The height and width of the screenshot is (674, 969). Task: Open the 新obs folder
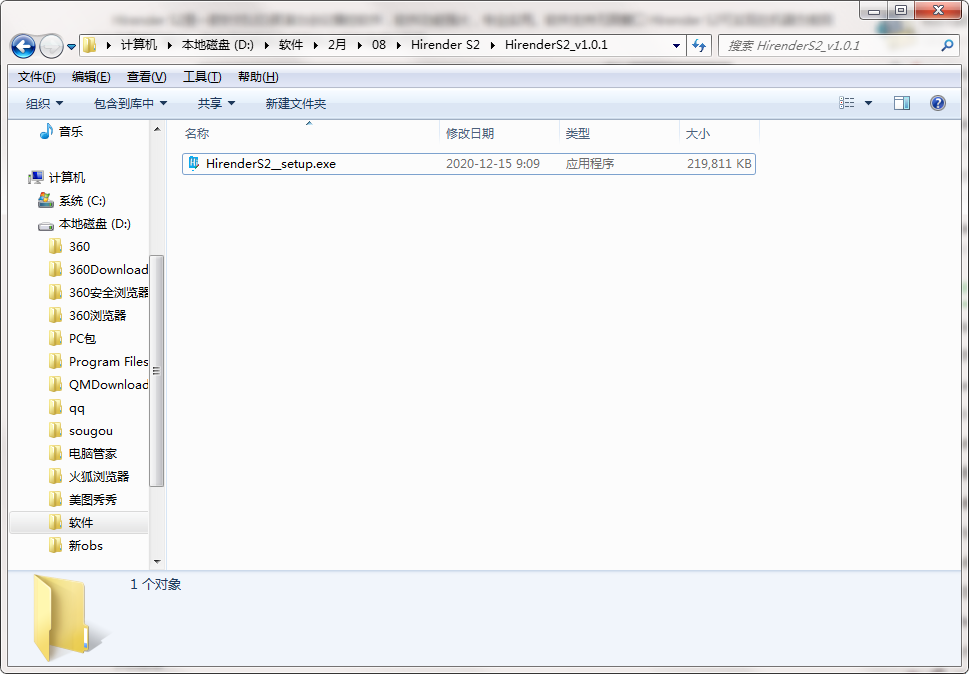click(x=85, y=546)
